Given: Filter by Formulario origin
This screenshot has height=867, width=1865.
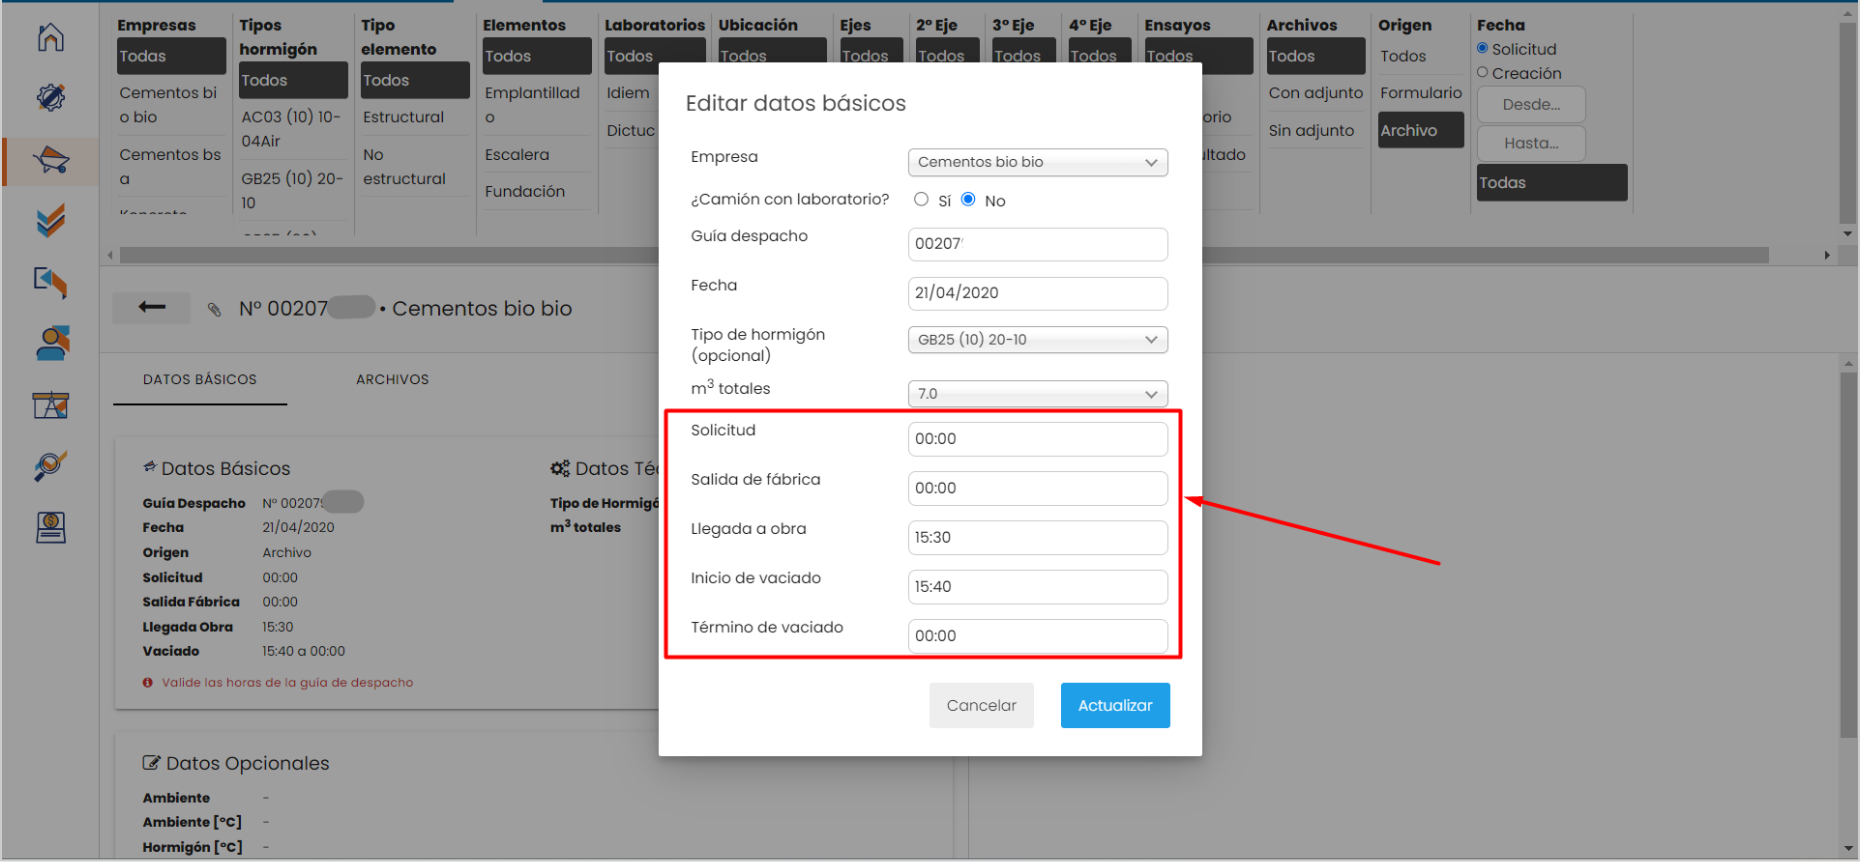Looking at the screenshot, I should point(1421,93).
